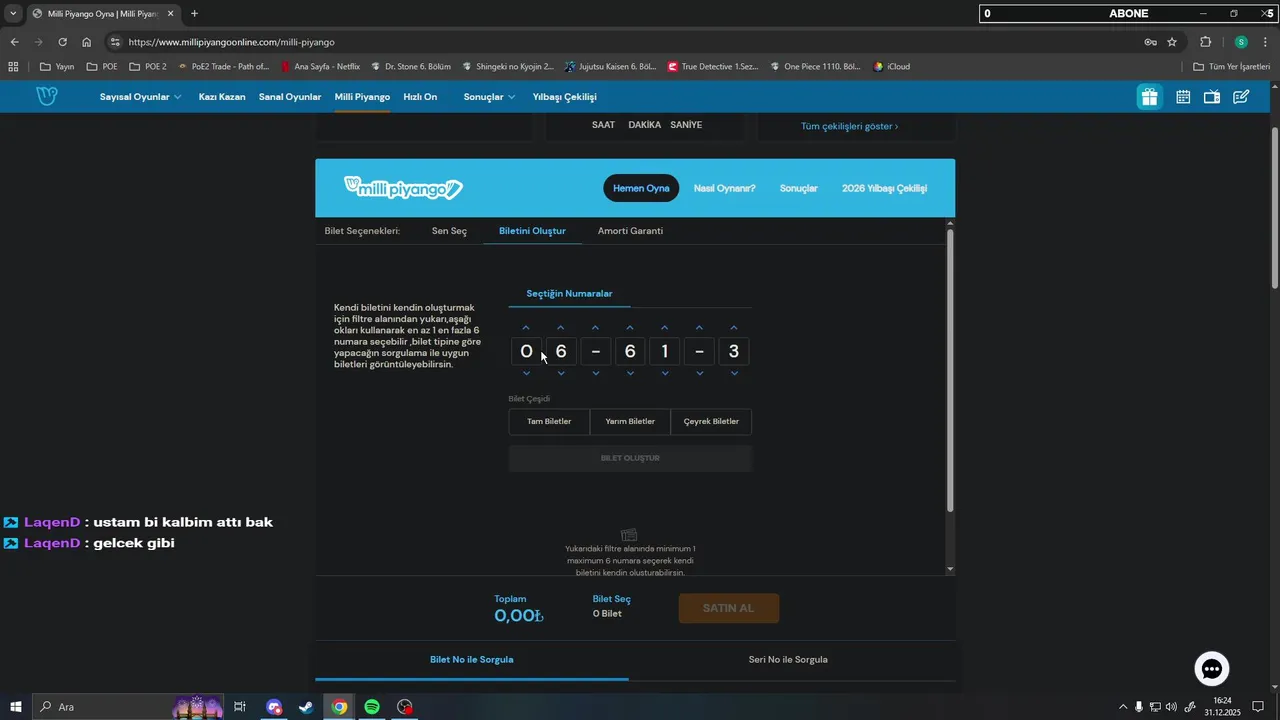Increase the digit showing 1
The height and width of the screenshot is (720, 1280).
tap(664, 328)
